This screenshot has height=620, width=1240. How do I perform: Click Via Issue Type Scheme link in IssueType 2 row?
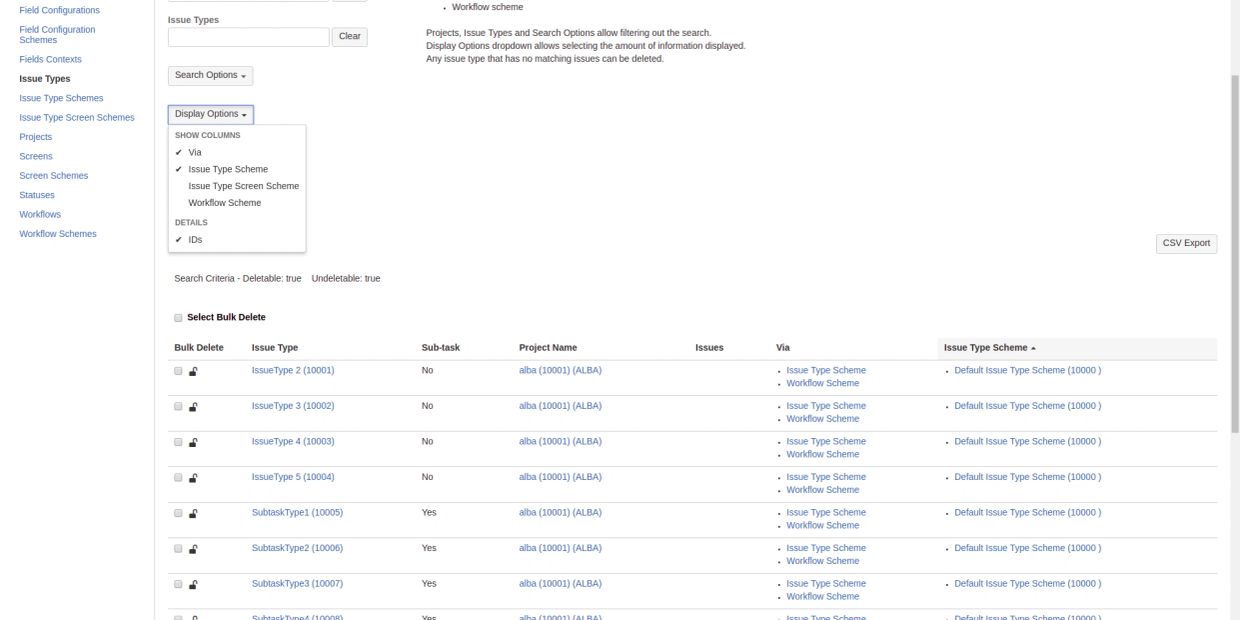coord(826,371)
